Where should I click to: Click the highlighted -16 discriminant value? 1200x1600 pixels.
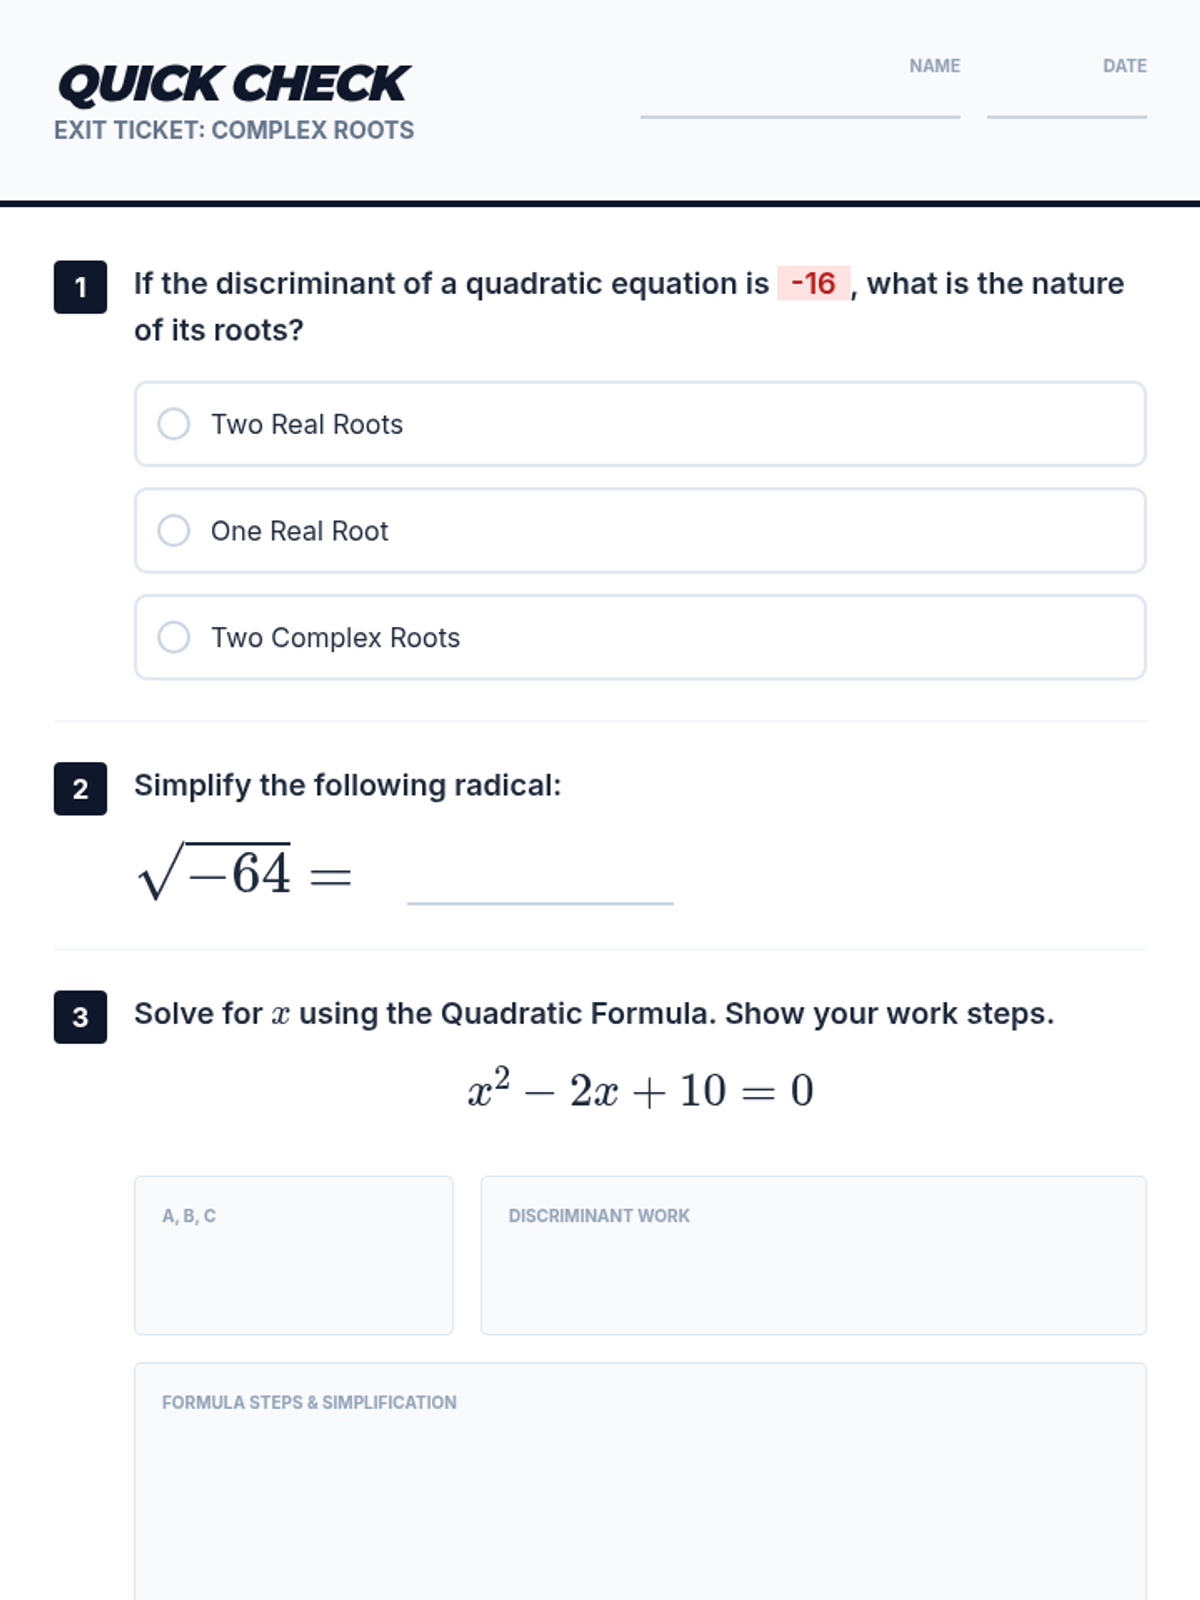813,284
